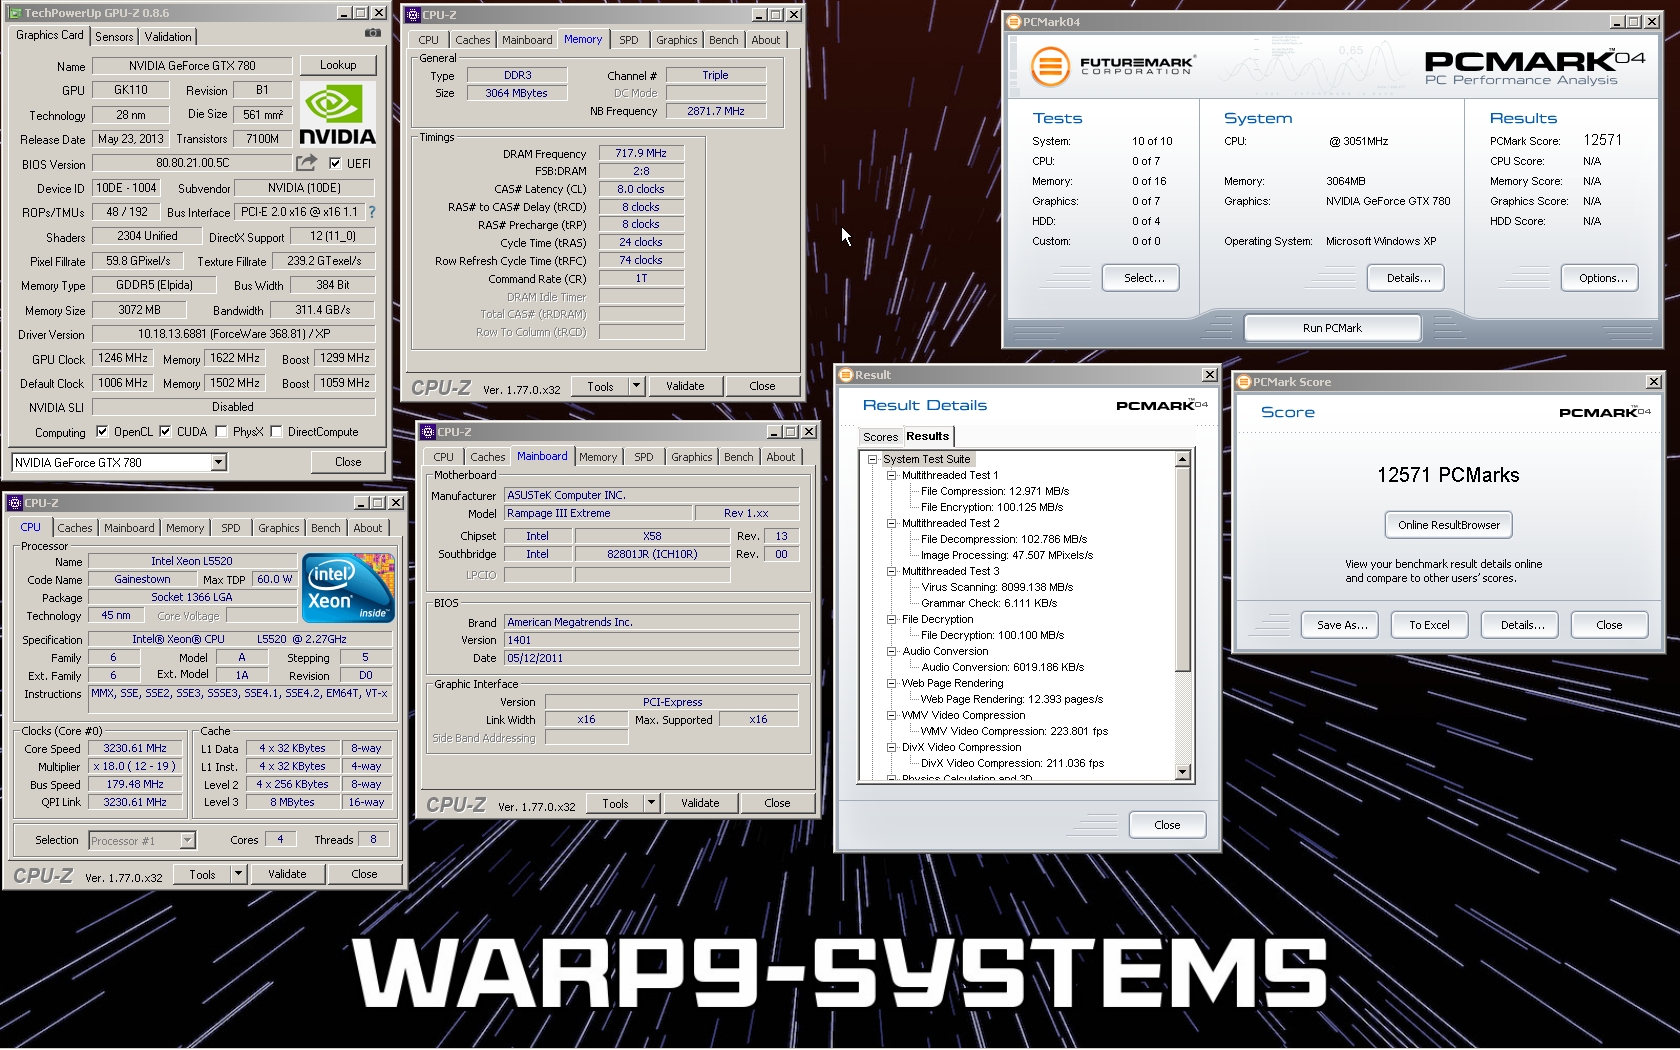Image resolution: width=1680 pixels, height=1050 pixels.
Task: Toggle the OpenCL computing checkbox
Action: [102, 432]
